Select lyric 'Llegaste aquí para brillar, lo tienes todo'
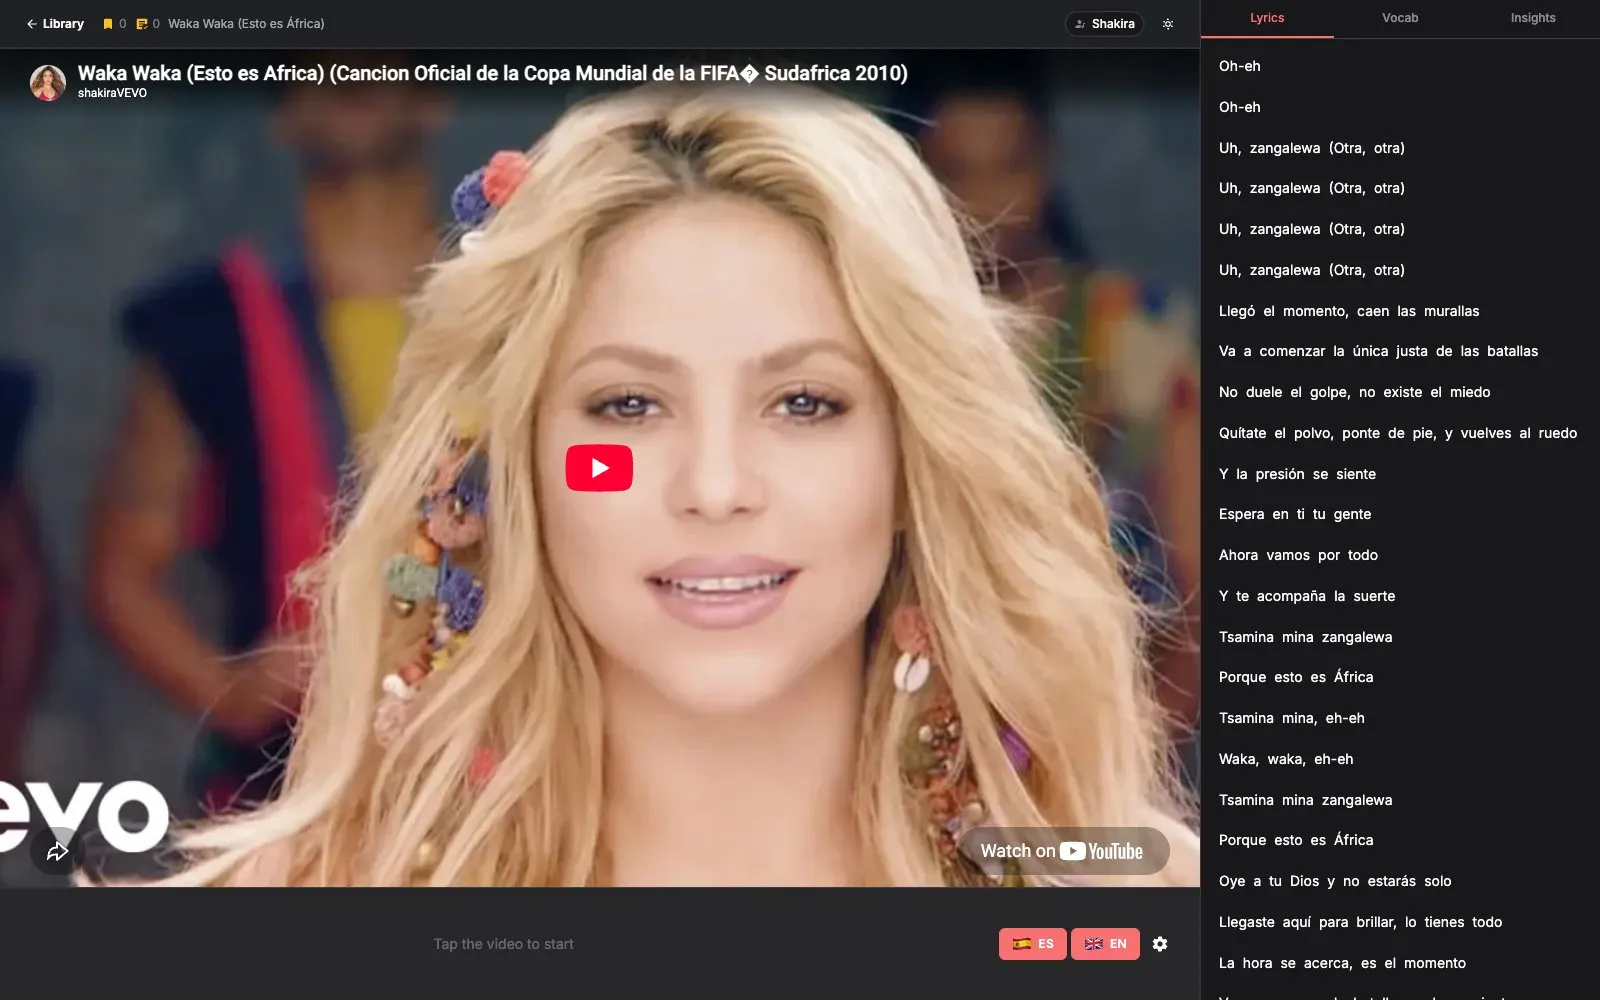The image size is (1600, 1000). tap(1361, 922)
